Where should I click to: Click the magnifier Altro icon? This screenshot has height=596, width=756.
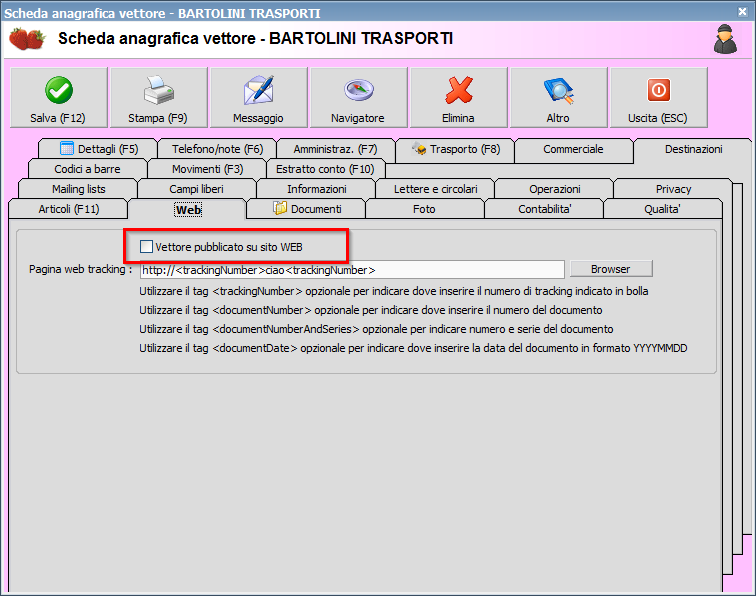(559, 90)
